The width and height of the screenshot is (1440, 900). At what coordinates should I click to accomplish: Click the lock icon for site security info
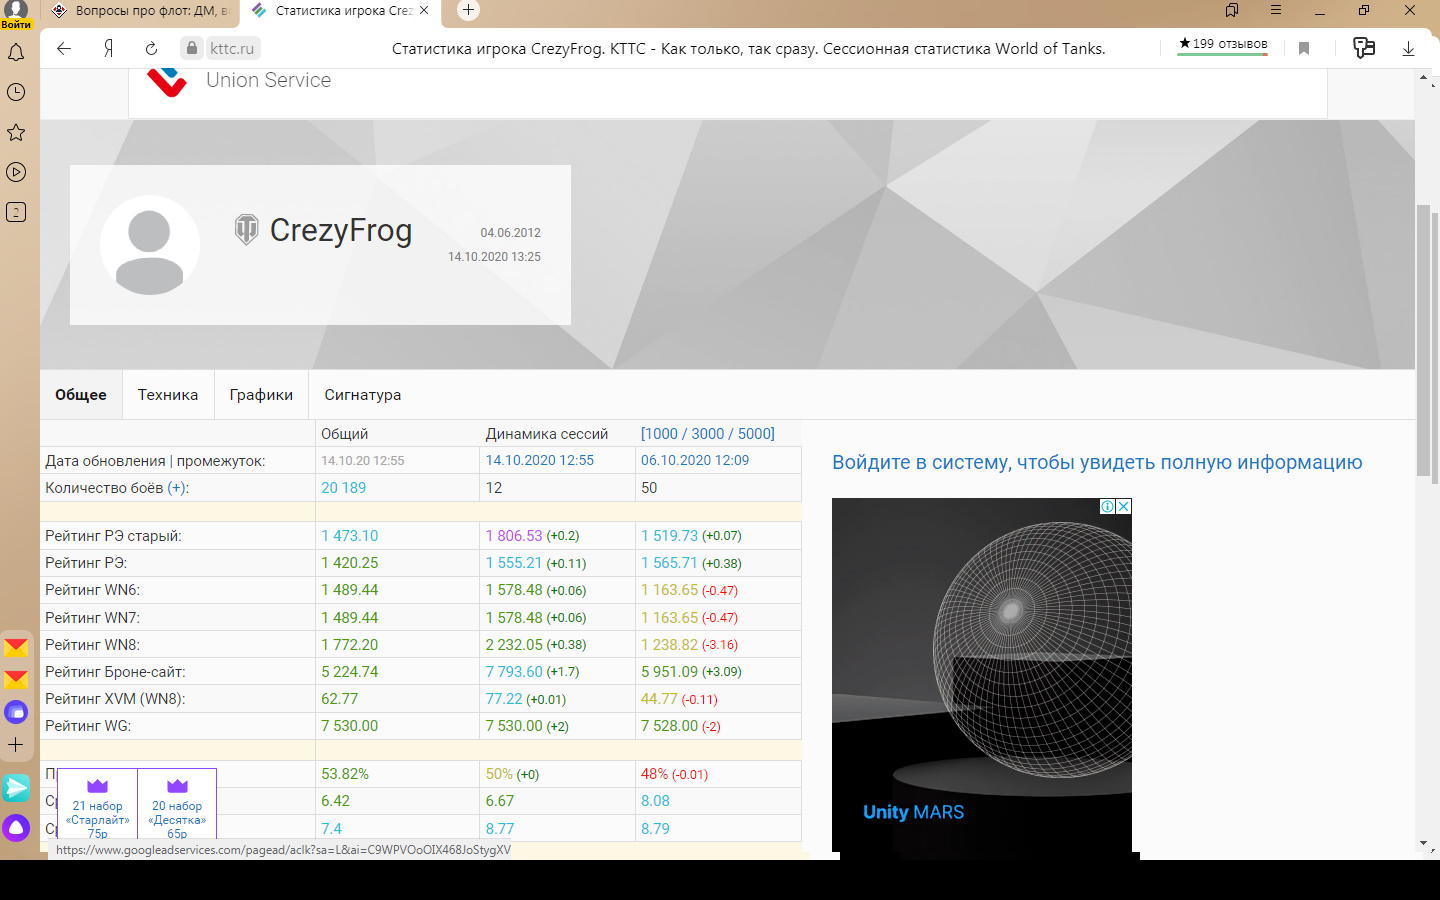[192, 48]
